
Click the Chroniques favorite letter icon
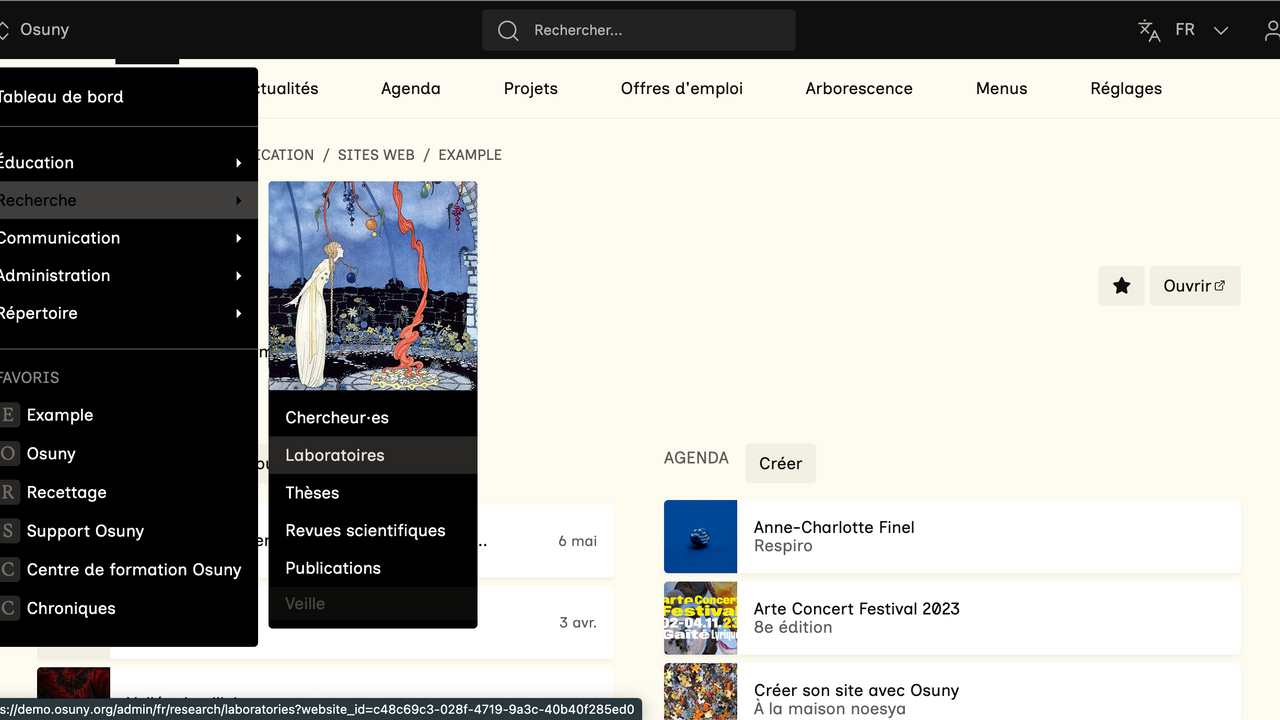[9, 608]
